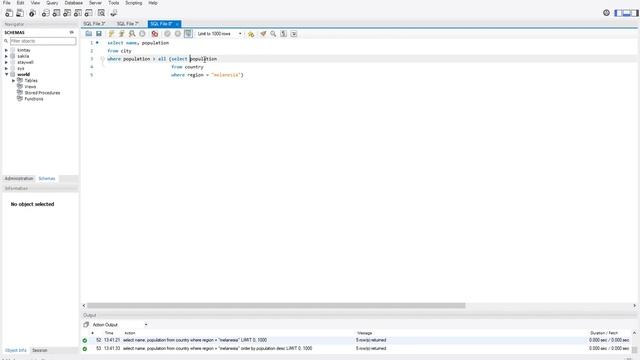This screenshot has width=640, height=360.
Task: Switch to the Administration tab
Action: (19, 179)
